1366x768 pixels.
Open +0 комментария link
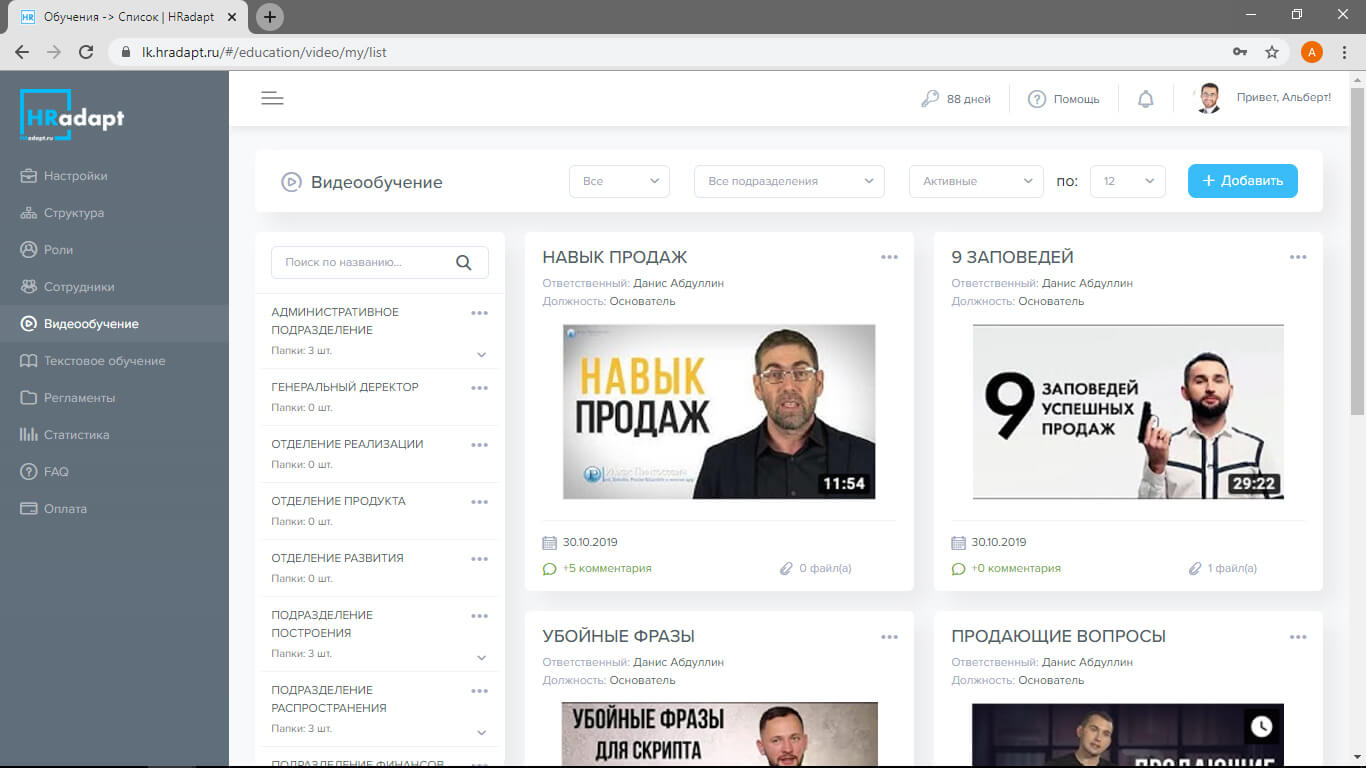click(x=1006, y=568)
